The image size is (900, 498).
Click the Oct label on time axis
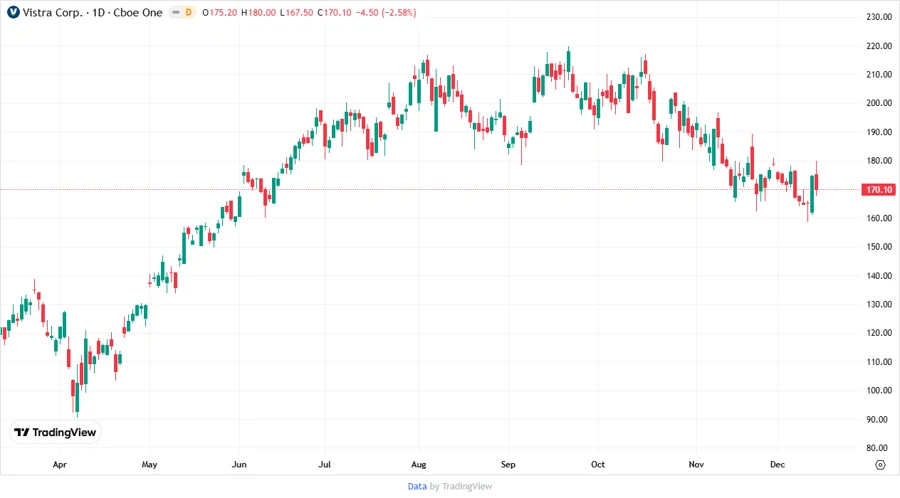click(598, 464)
